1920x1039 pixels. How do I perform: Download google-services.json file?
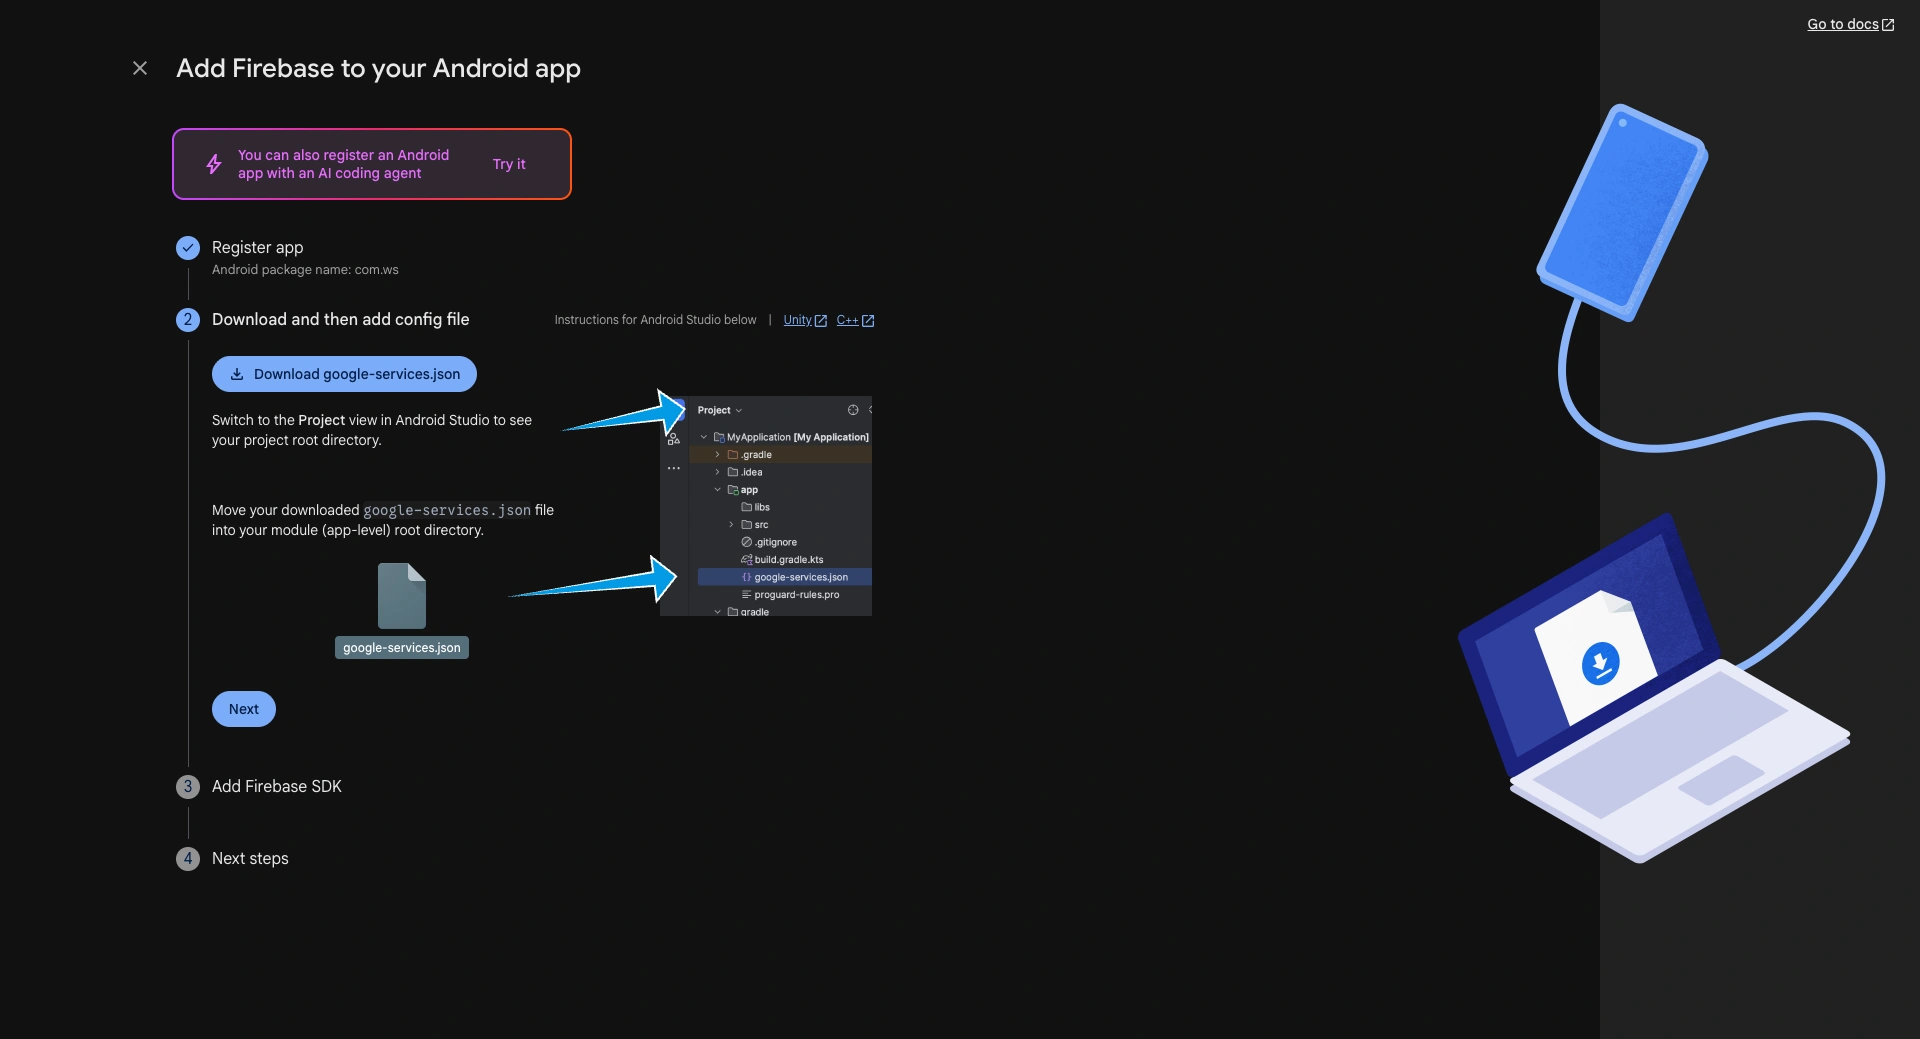[x=344, y=374]
